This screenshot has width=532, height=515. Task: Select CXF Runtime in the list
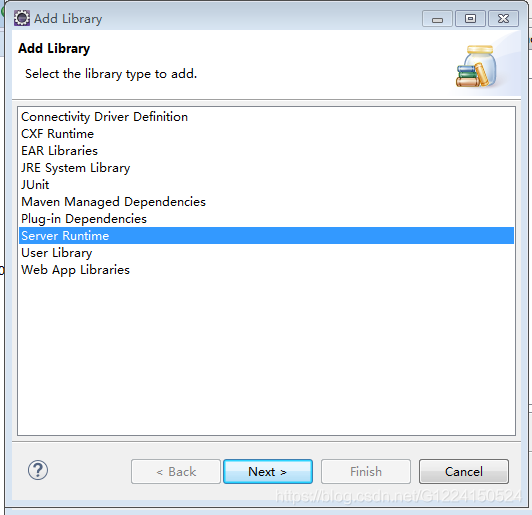pyautogui.click(x=266, y=134)
